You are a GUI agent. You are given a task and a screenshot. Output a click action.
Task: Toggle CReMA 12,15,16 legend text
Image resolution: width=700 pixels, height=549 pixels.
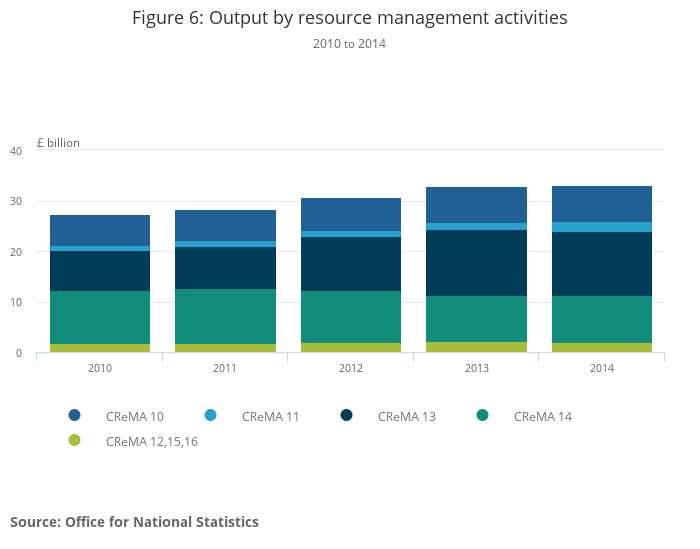(152, 441)
